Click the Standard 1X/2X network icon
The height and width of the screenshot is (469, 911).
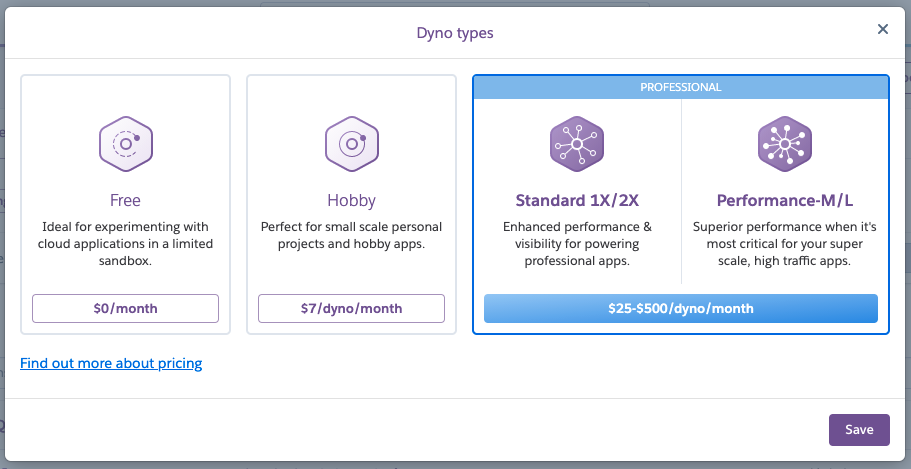pyautogui.click(x=577, y=145)
